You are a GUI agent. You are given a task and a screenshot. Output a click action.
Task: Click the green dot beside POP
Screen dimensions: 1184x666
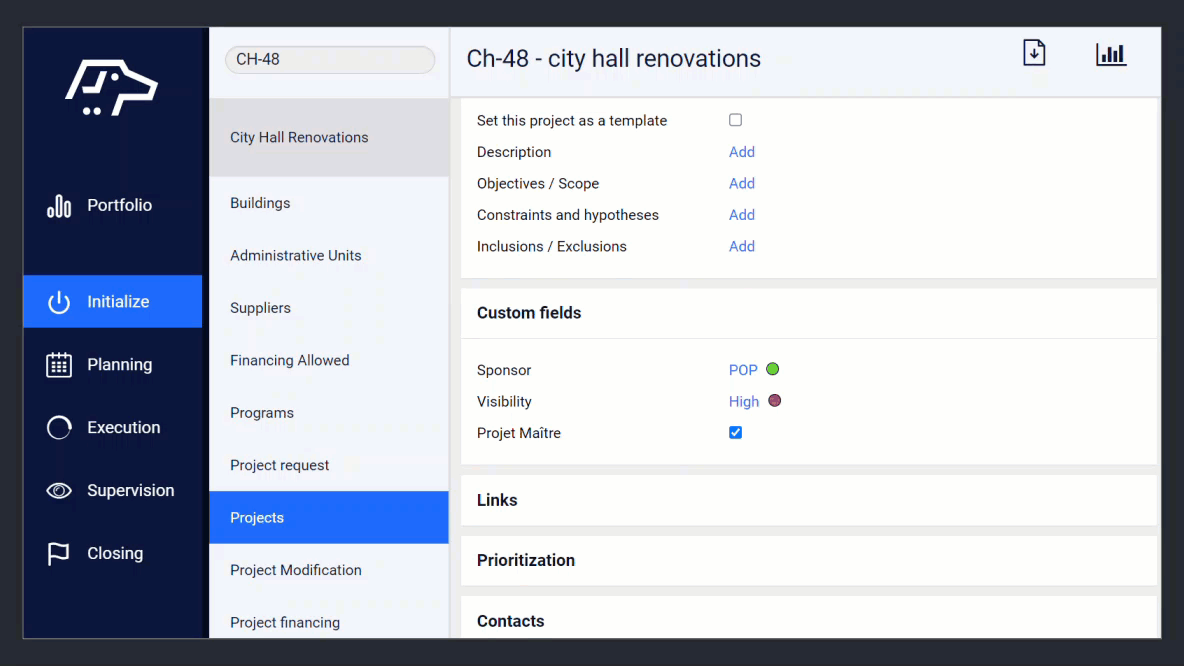774,369
